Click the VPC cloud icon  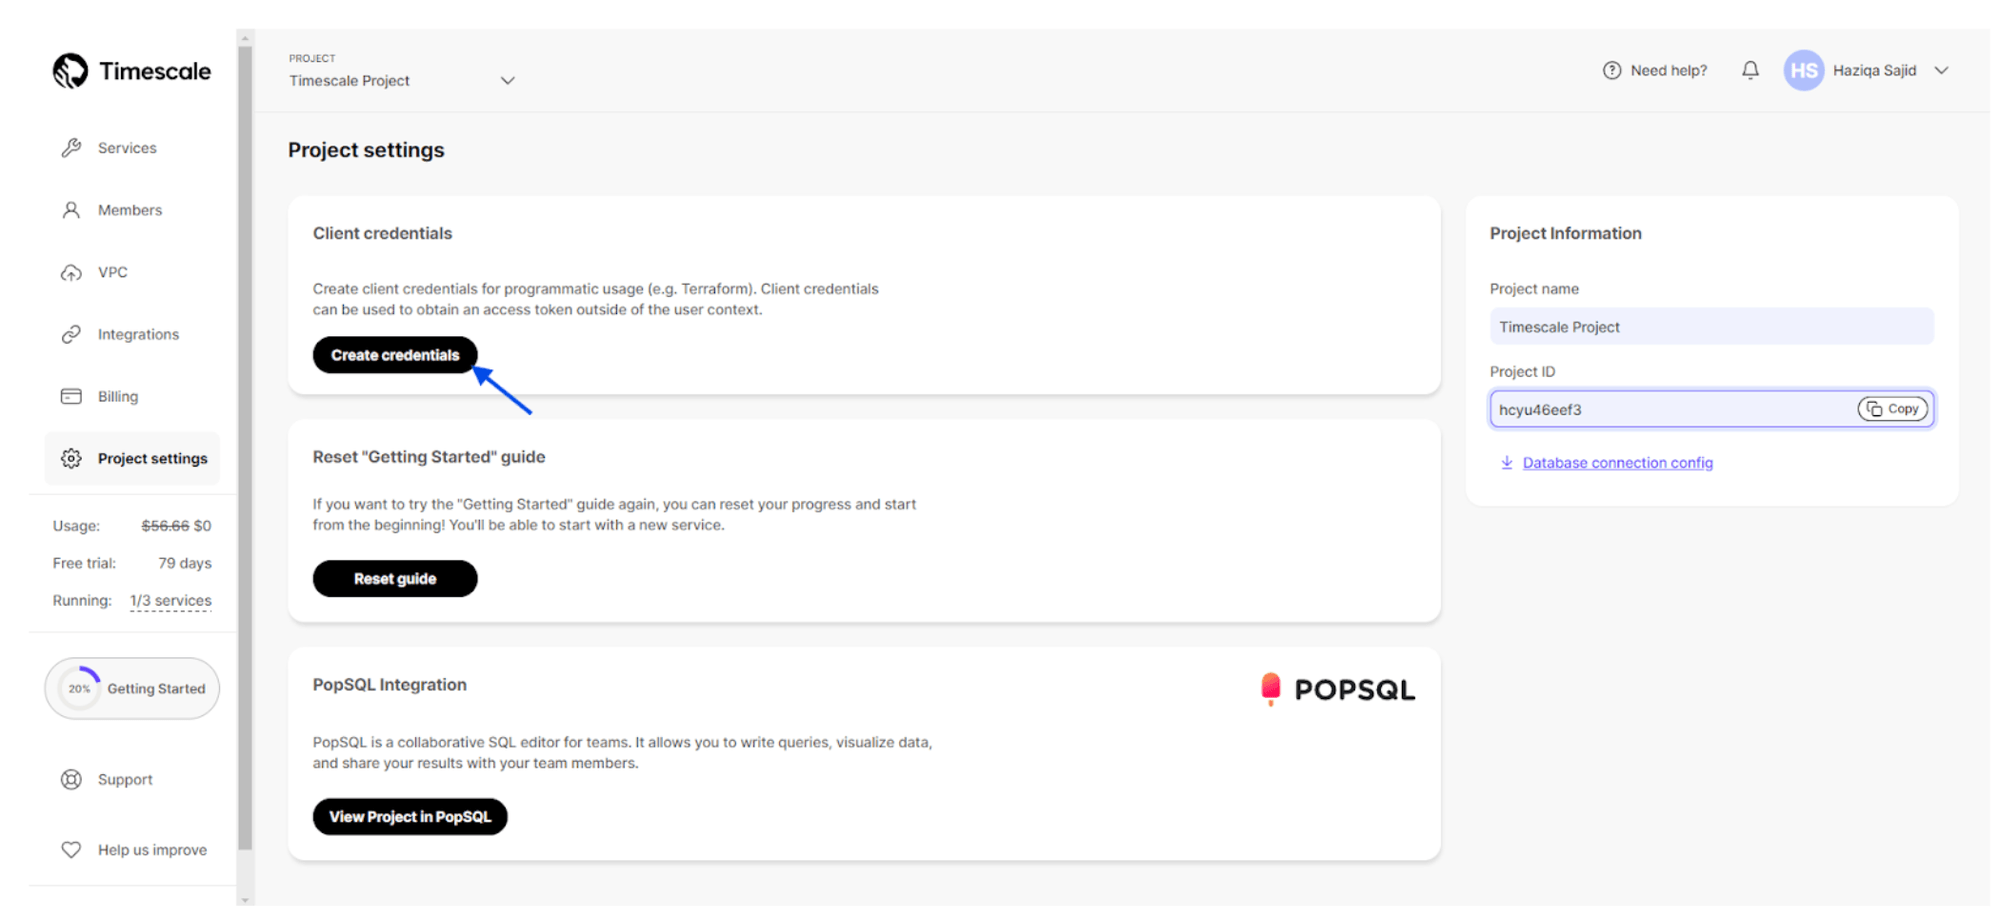click(71, 272)
